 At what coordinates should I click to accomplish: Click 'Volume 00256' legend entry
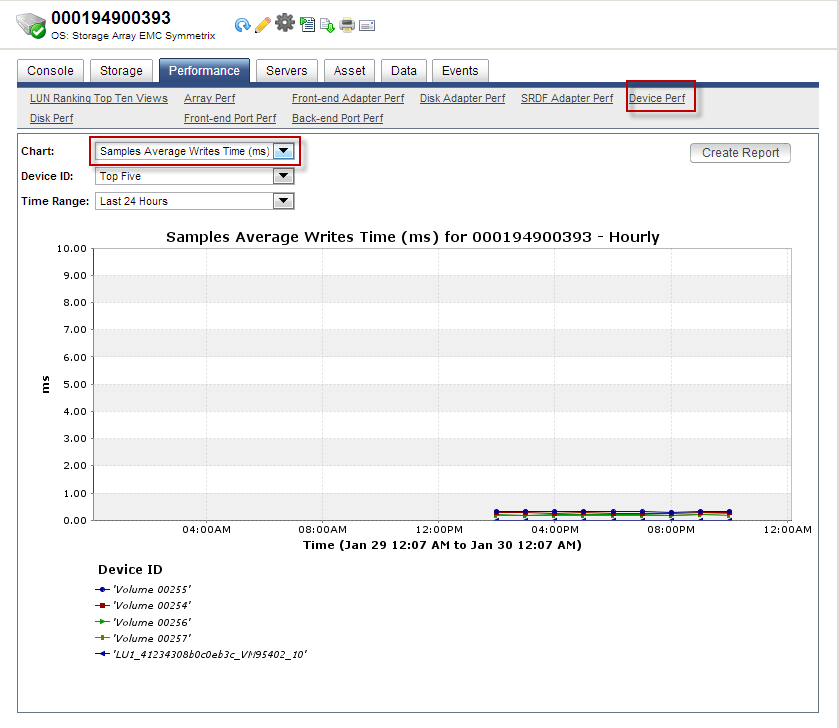point(143,622)
